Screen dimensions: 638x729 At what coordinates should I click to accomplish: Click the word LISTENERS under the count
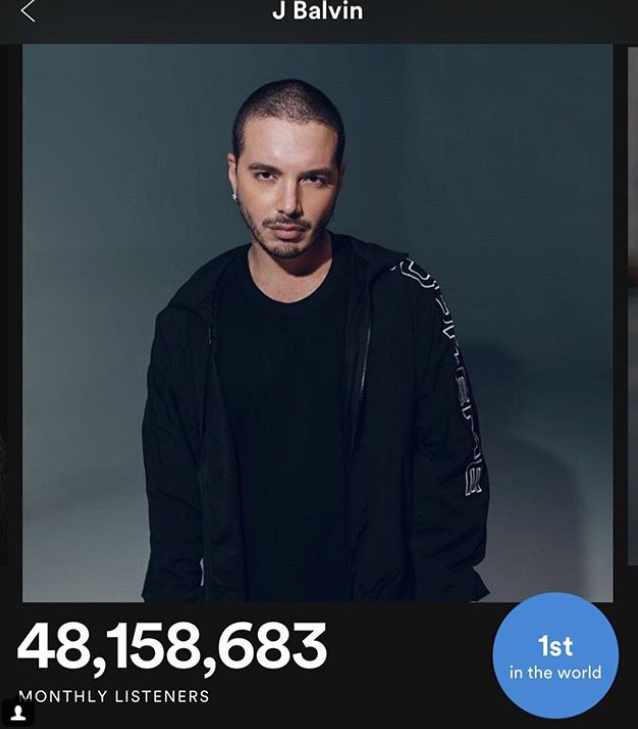162,696
